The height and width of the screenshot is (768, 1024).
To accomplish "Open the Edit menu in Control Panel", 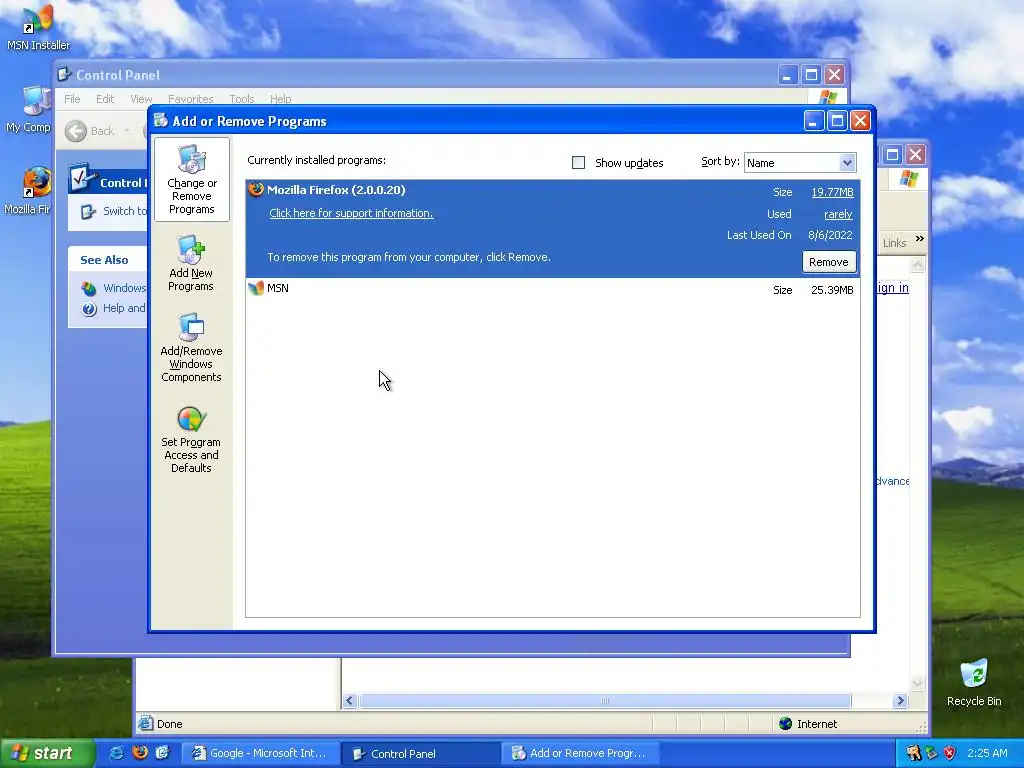I will pos(104,99).
